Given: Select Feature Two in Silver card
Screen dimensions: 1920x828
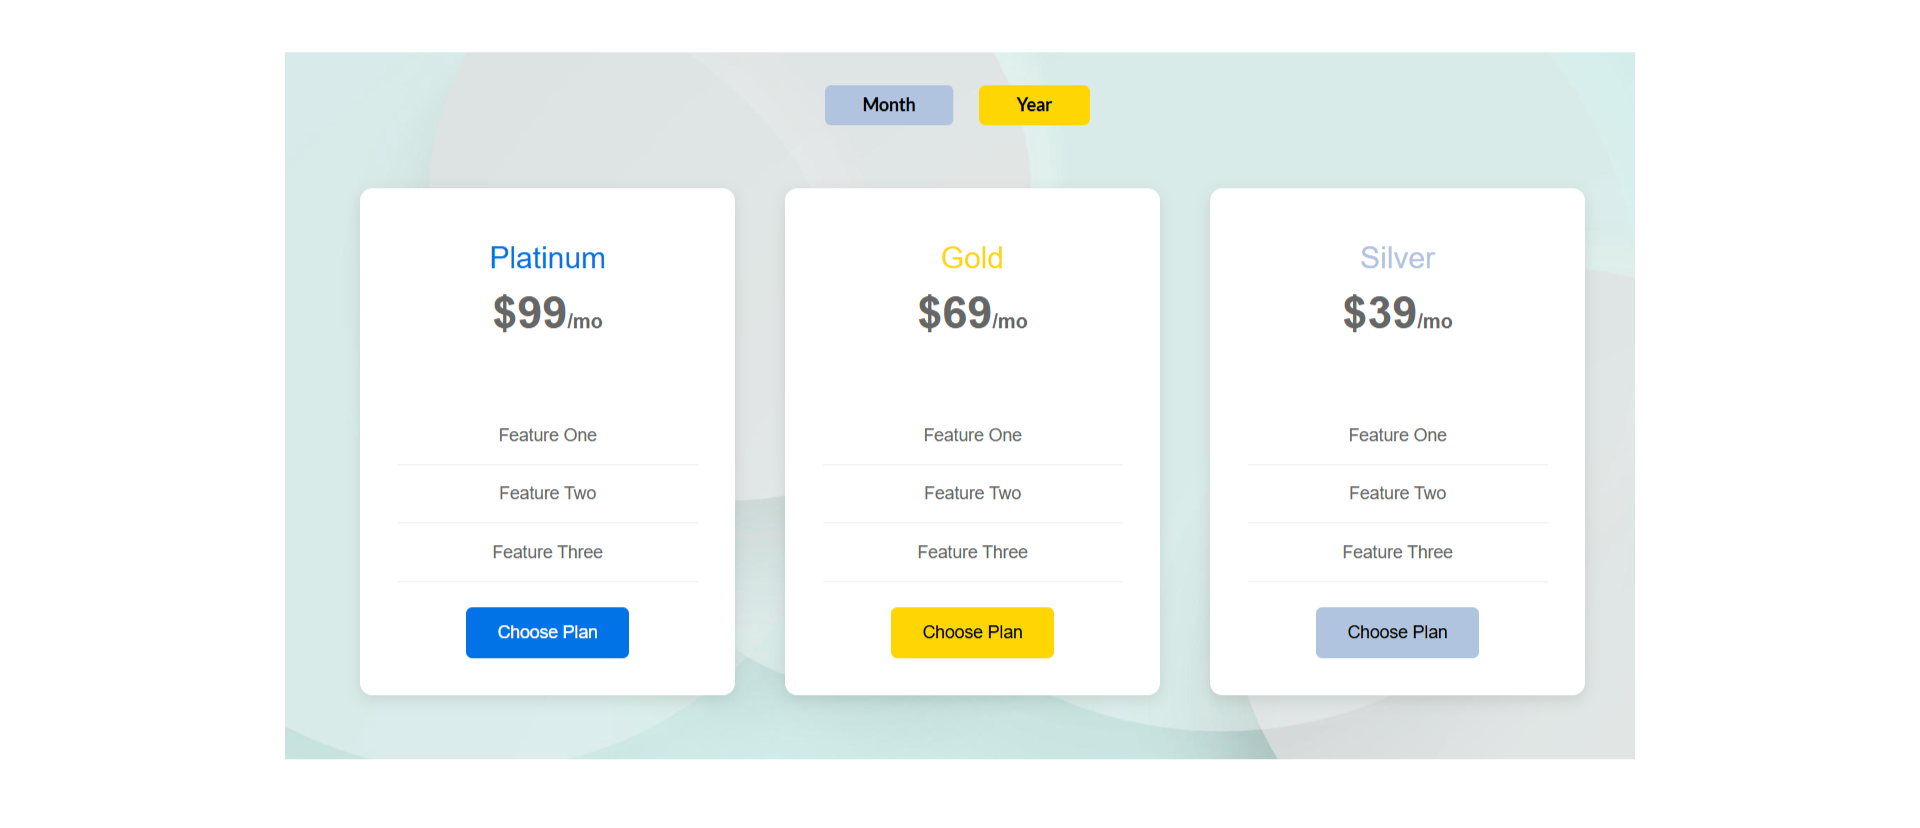Looking at the screenshot, I should 1397,493.
